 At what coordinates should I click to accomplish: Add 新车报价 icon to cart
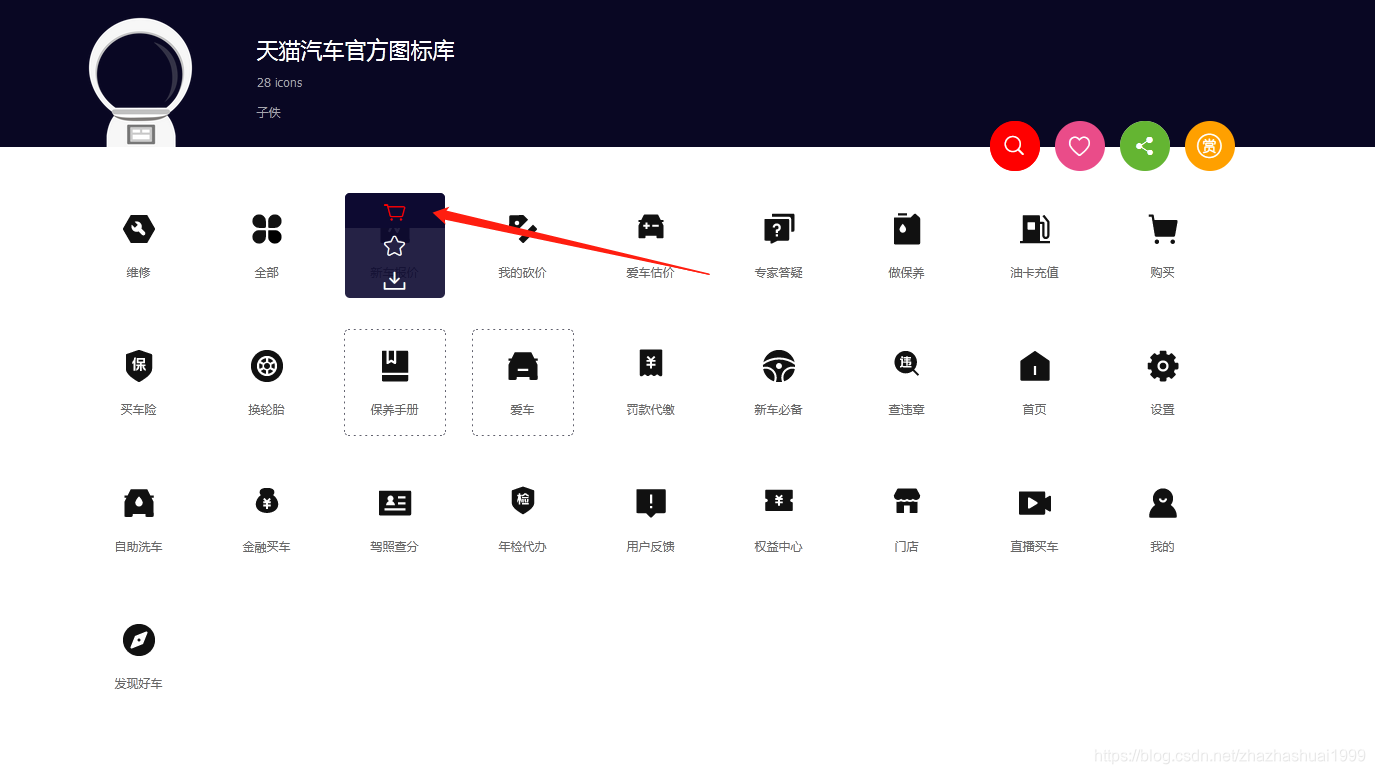395,212
